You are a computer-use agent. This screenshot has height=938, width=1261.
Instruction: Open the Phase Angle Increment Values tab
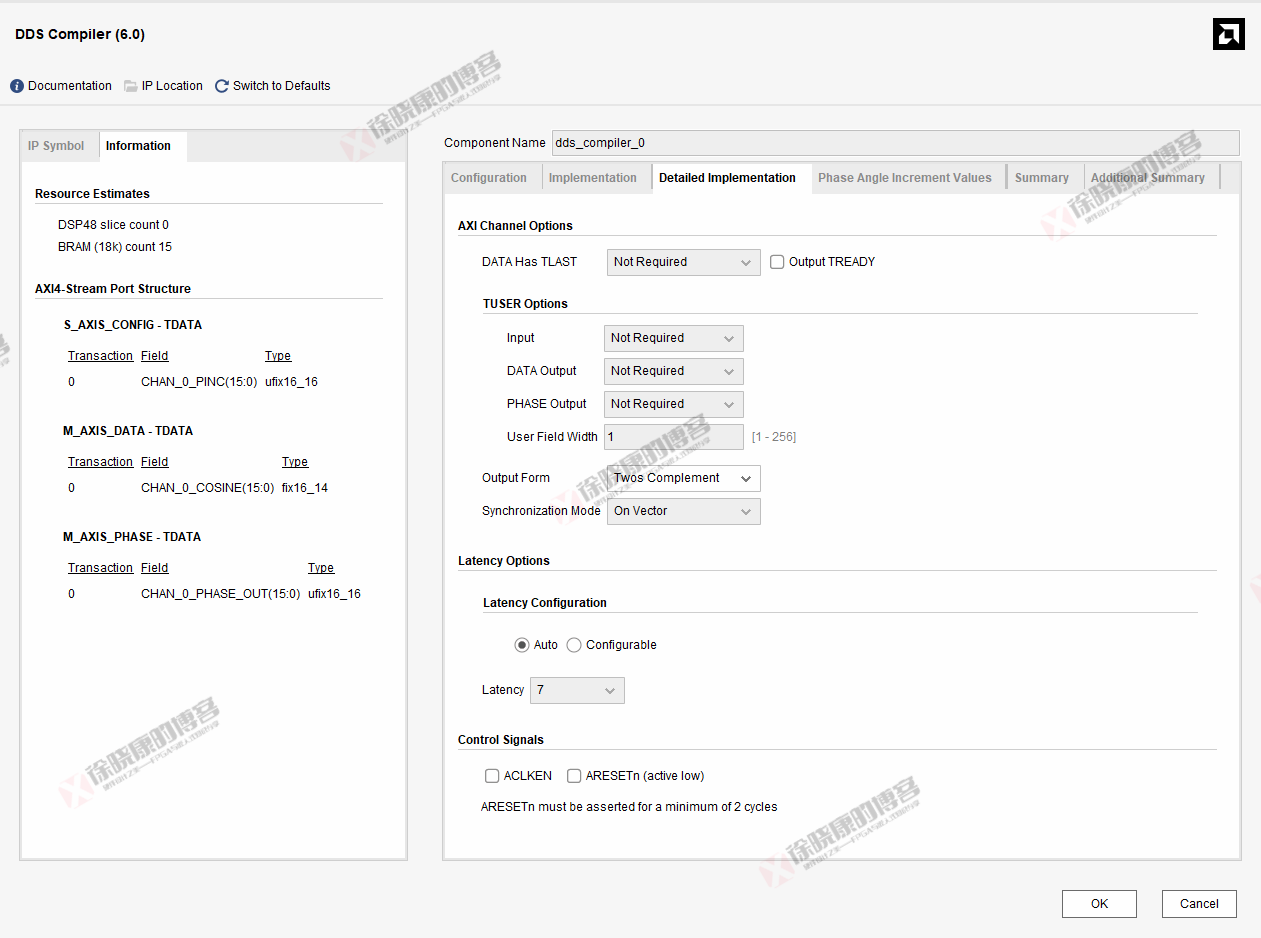904,178
